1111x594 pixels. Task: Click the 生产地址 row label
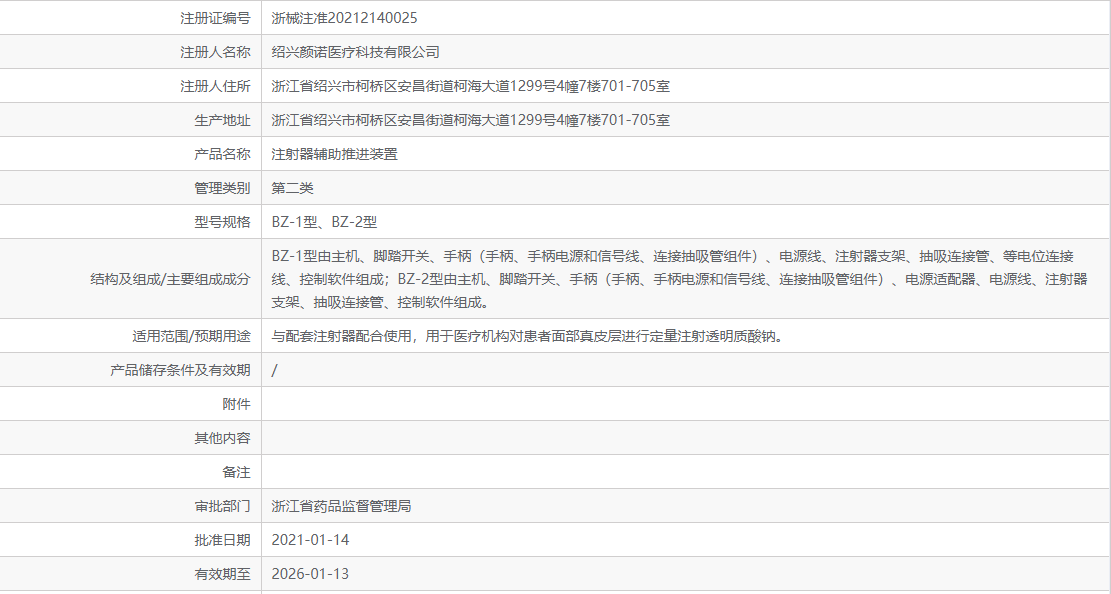(x=222, y=119)
